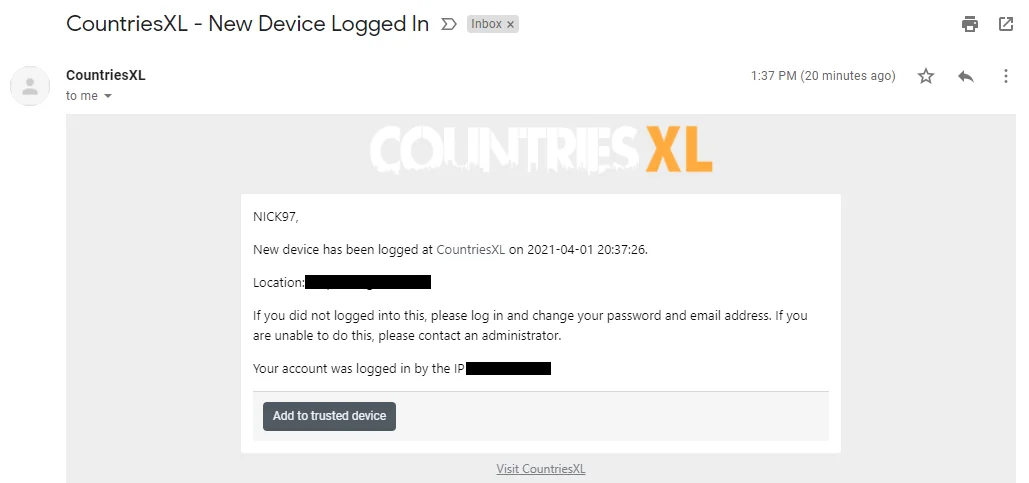Expand recipient details arrow next to "to me"
1029x483 pixels.
tap(108, 96)
